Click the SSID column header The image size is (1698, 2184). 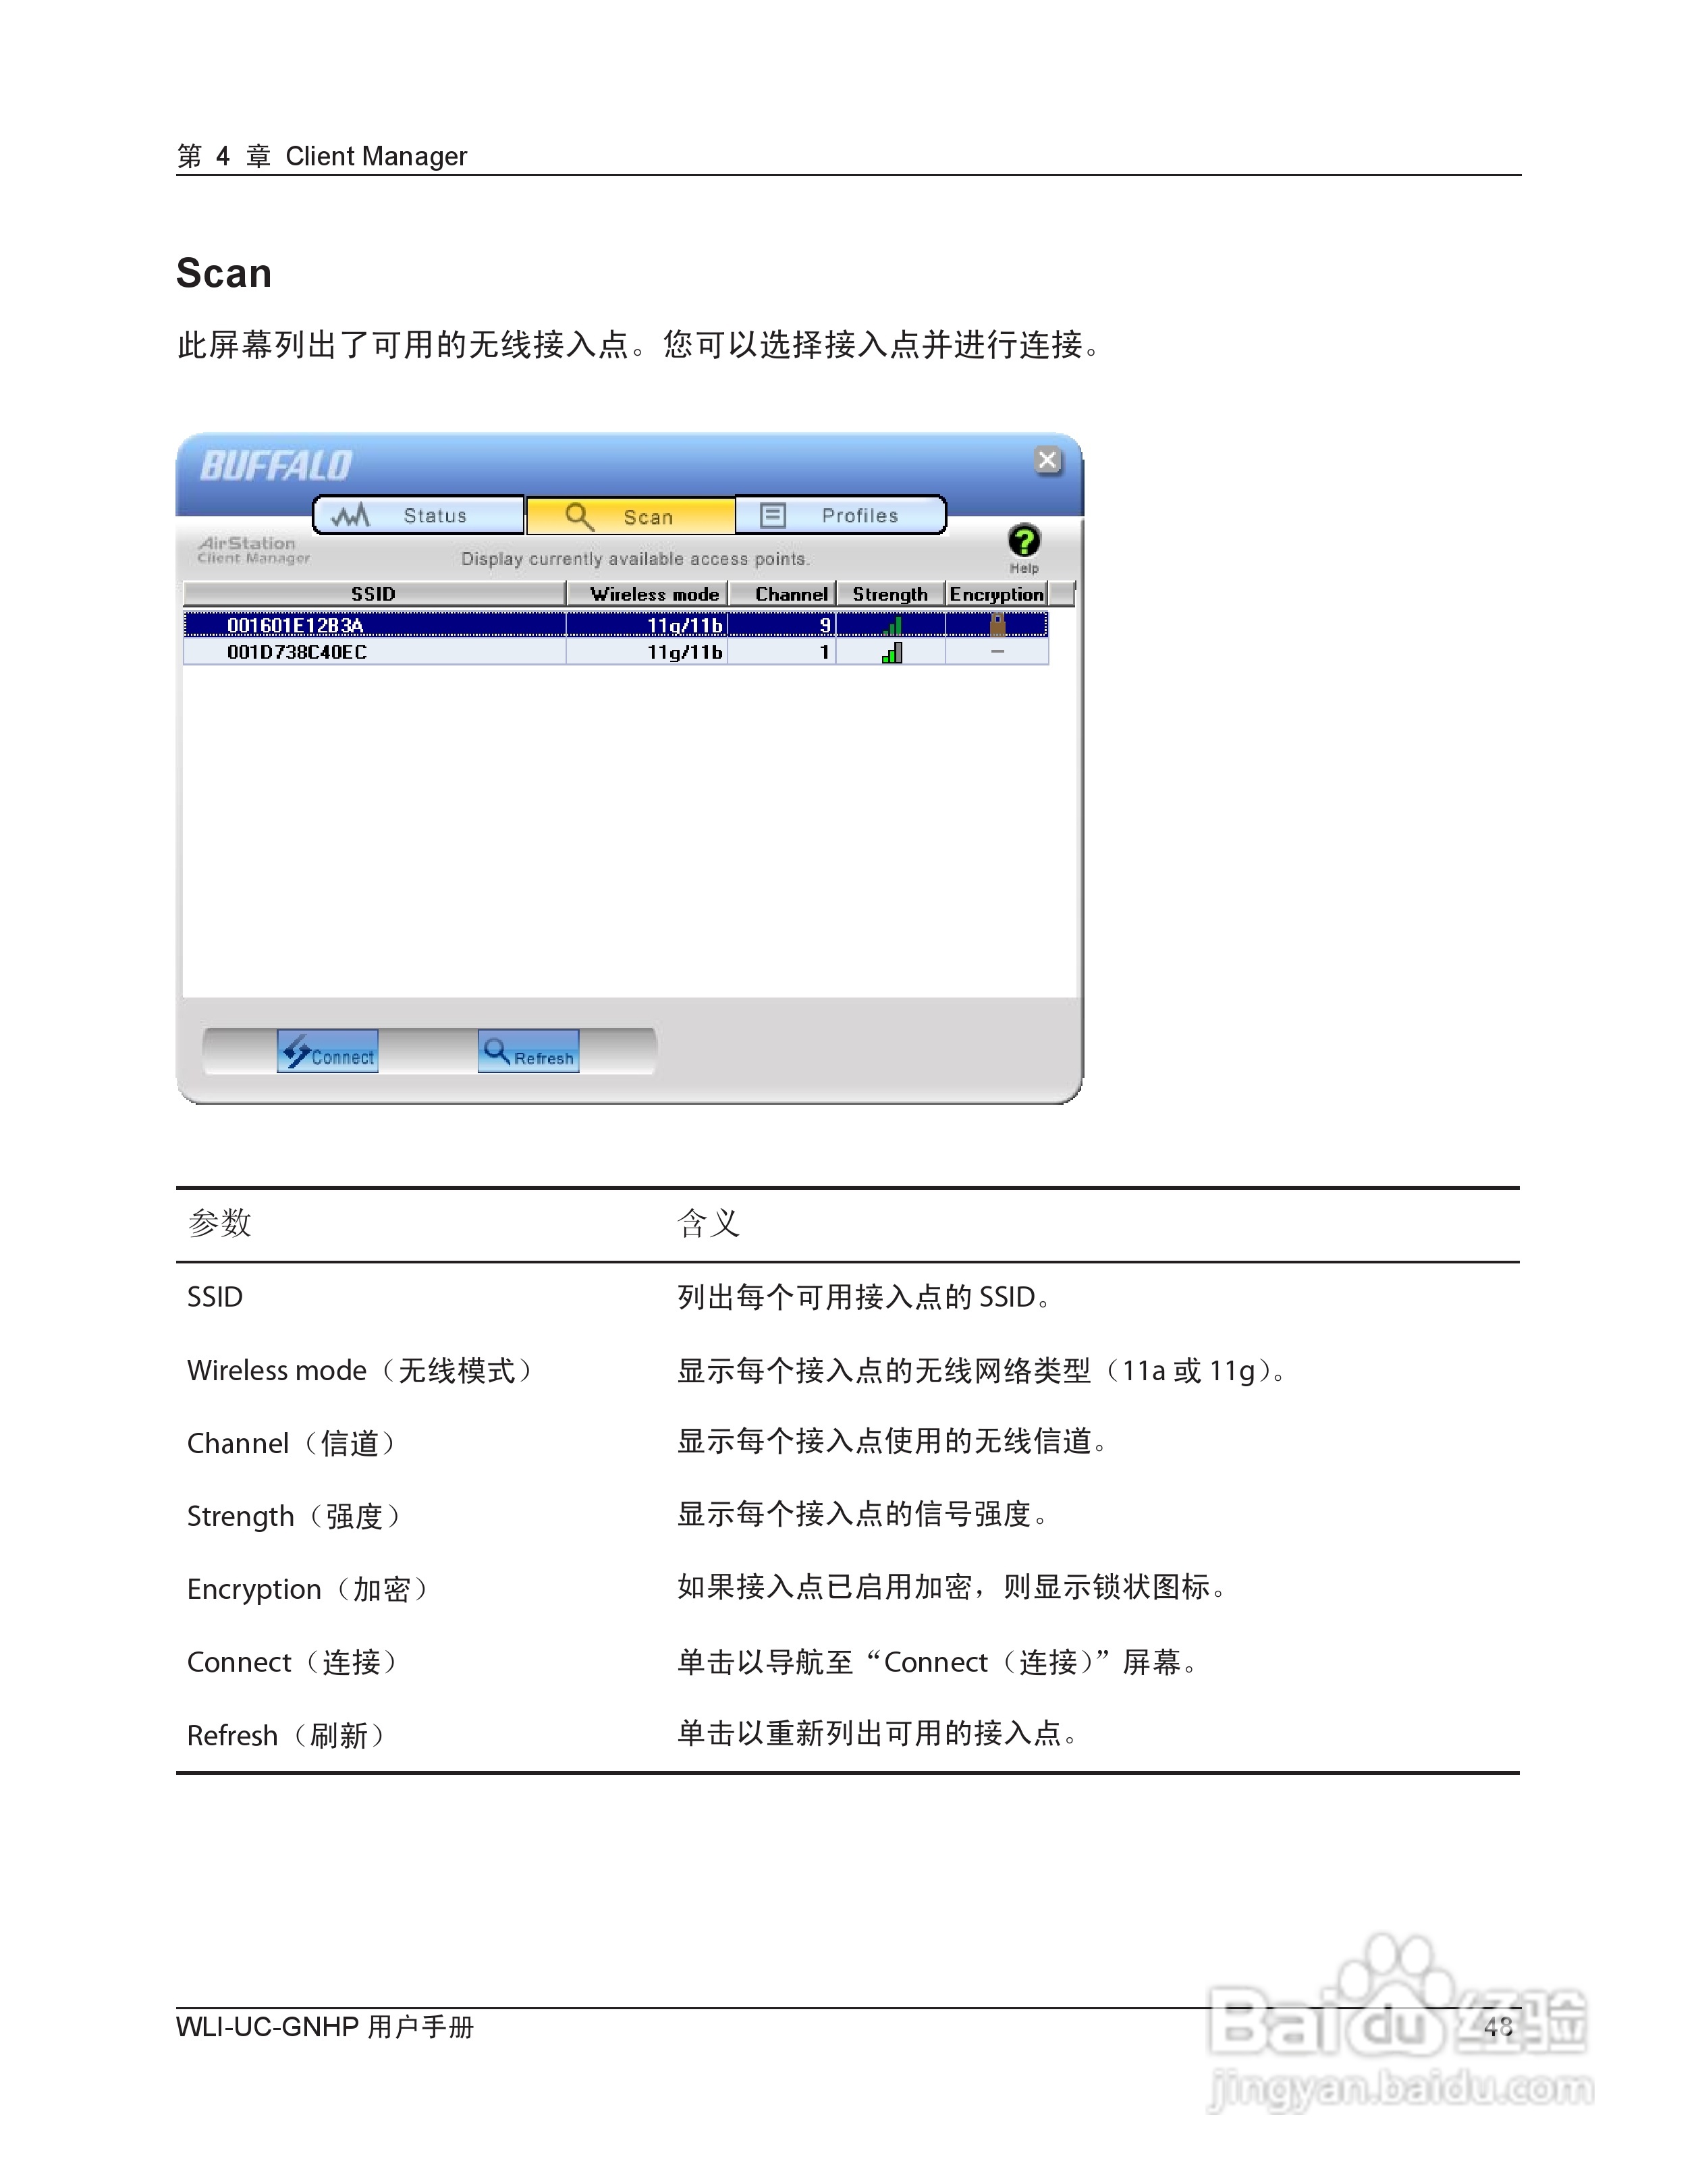(372, 593)
